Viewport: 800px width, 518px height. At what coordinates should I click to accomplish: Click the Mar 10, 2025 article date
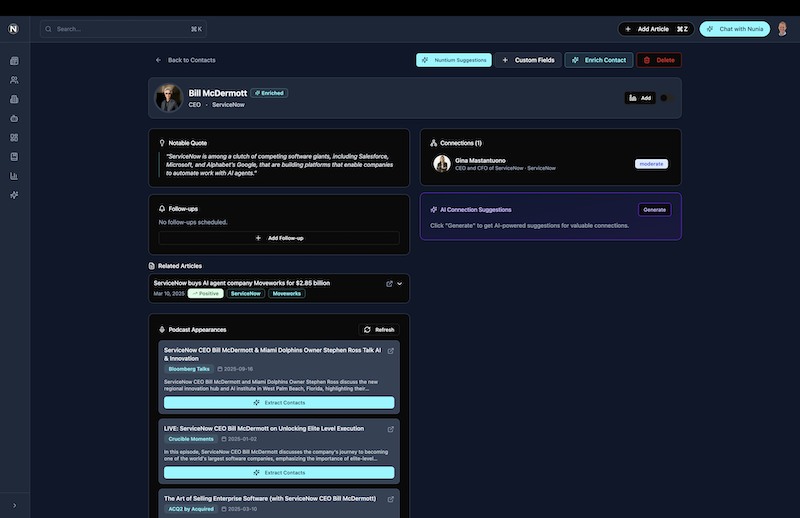click(x=169, y=293)
